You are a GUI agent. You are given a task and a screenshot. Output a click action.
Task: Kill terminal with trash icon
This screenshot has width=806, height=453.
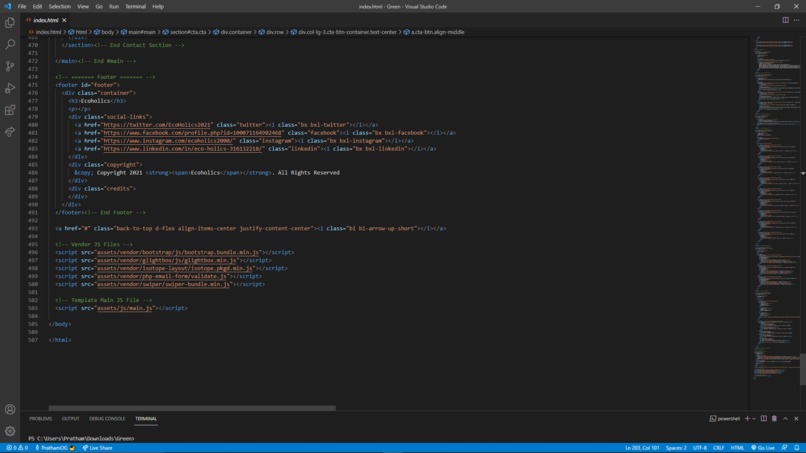click(775, 419)
